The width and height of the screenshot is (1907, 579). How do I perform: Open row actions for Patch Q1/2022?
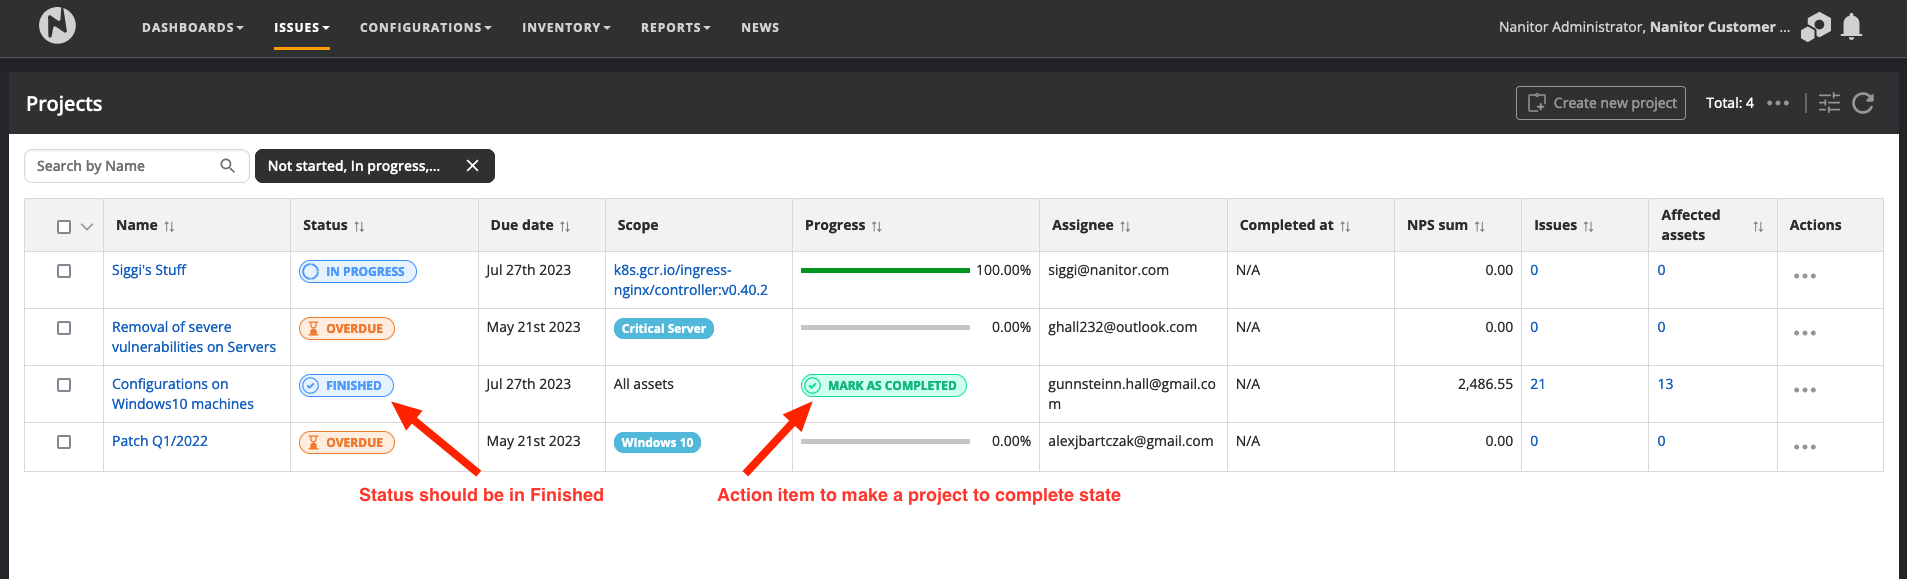[1804, 447]
